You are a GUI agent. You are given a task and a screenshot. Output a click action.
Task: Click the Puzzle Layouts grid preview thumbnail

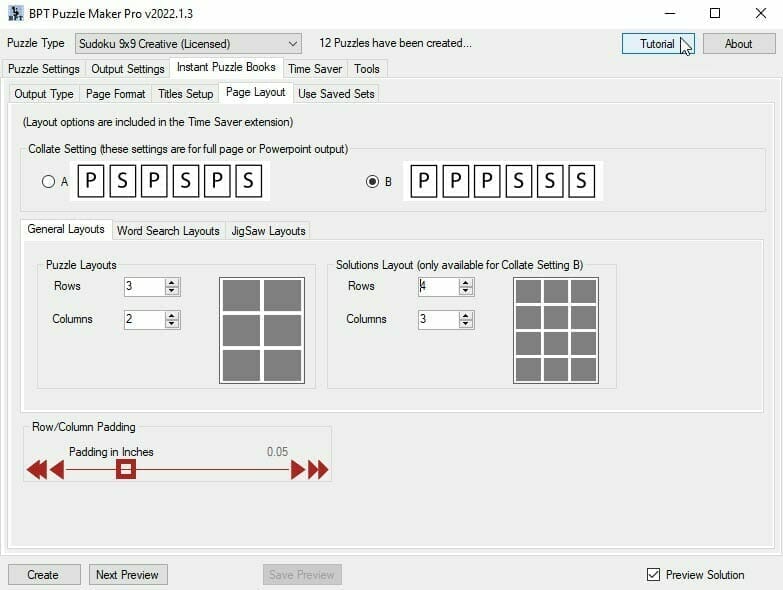coord(262,330)
